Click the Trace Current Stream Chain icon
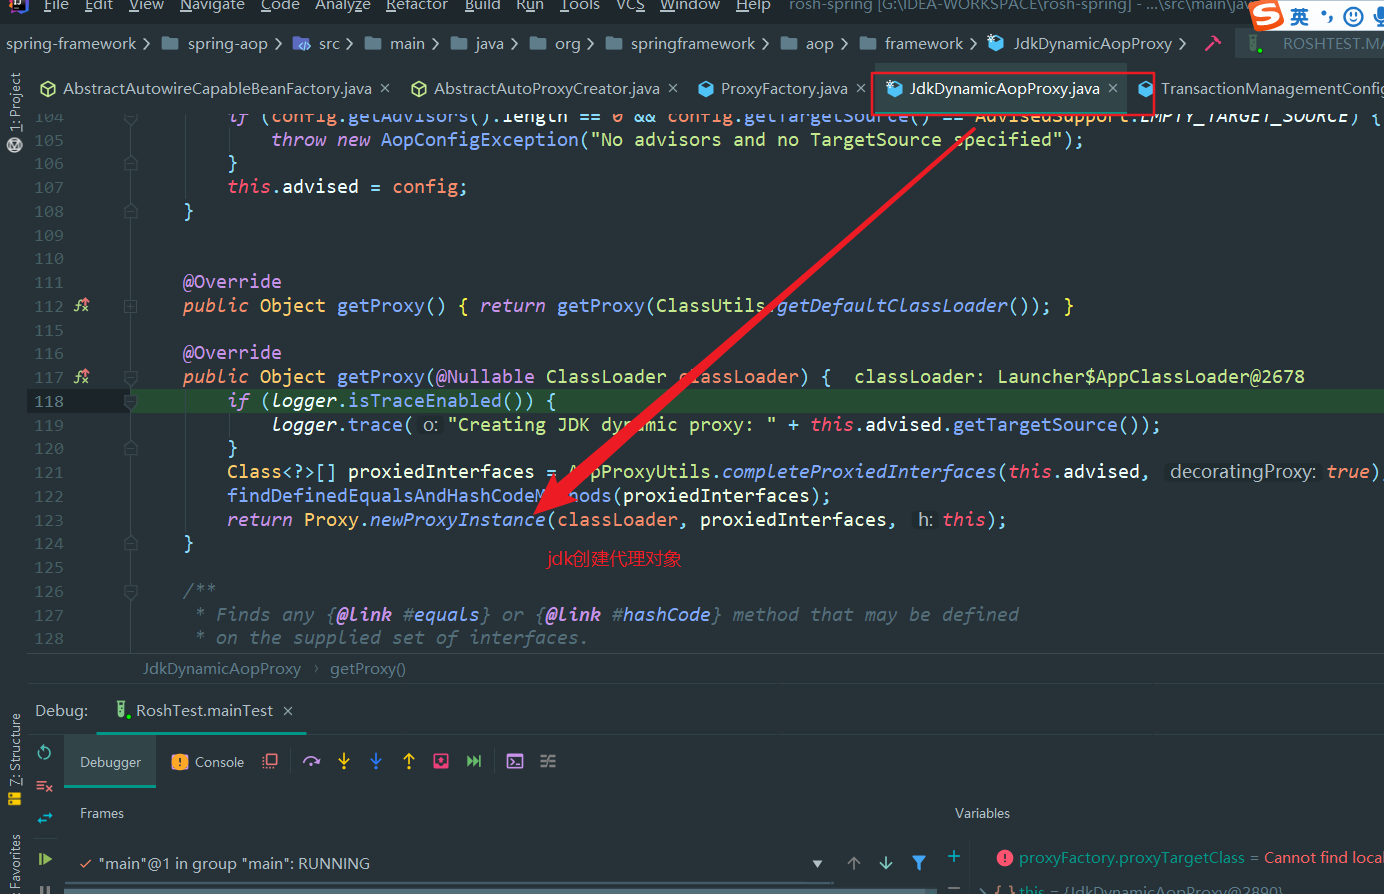The image size is (1384, 894). (x=548, y=761)
